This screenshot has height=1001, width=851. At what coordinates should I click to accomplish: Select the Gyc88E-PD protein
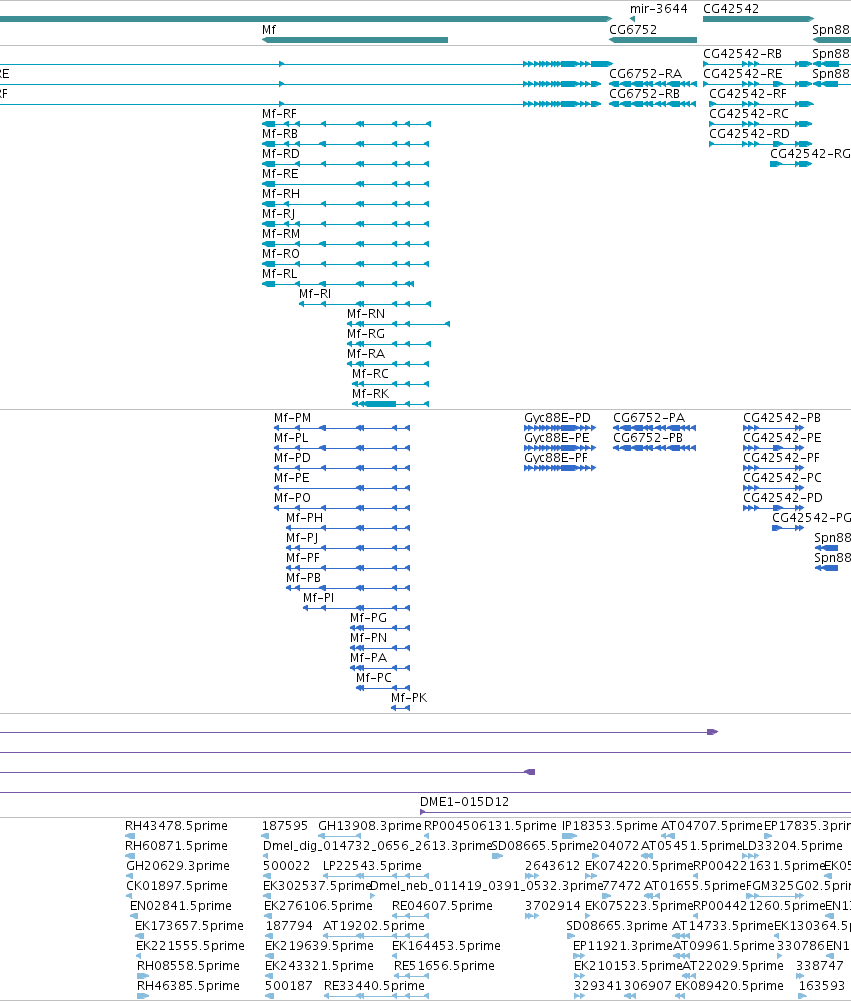pos(560,428)
